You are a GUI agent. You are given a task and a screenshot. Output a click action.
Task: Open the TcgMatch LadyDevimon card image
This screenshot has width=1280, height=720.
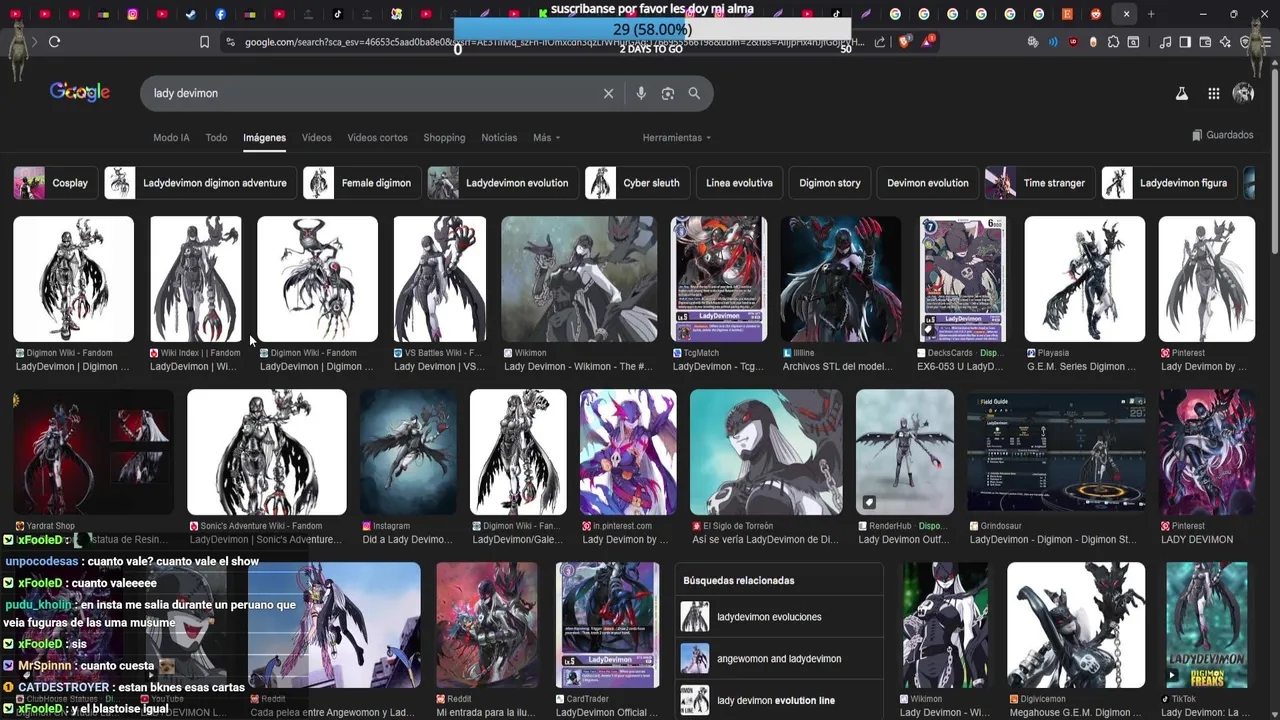tap(719, 279)
